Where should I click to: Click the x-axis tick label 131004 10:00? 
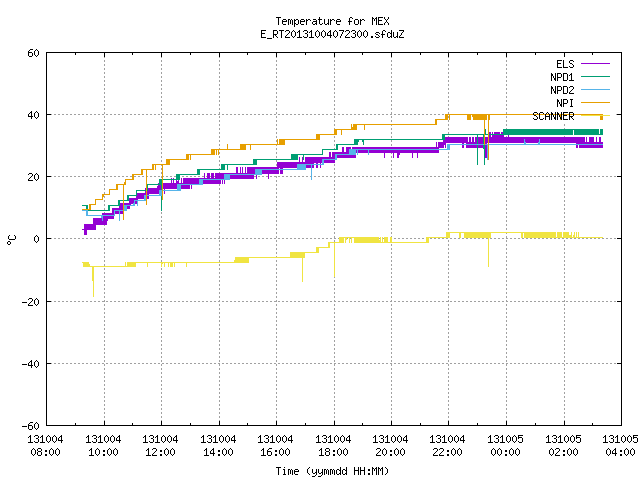point(103,446)
